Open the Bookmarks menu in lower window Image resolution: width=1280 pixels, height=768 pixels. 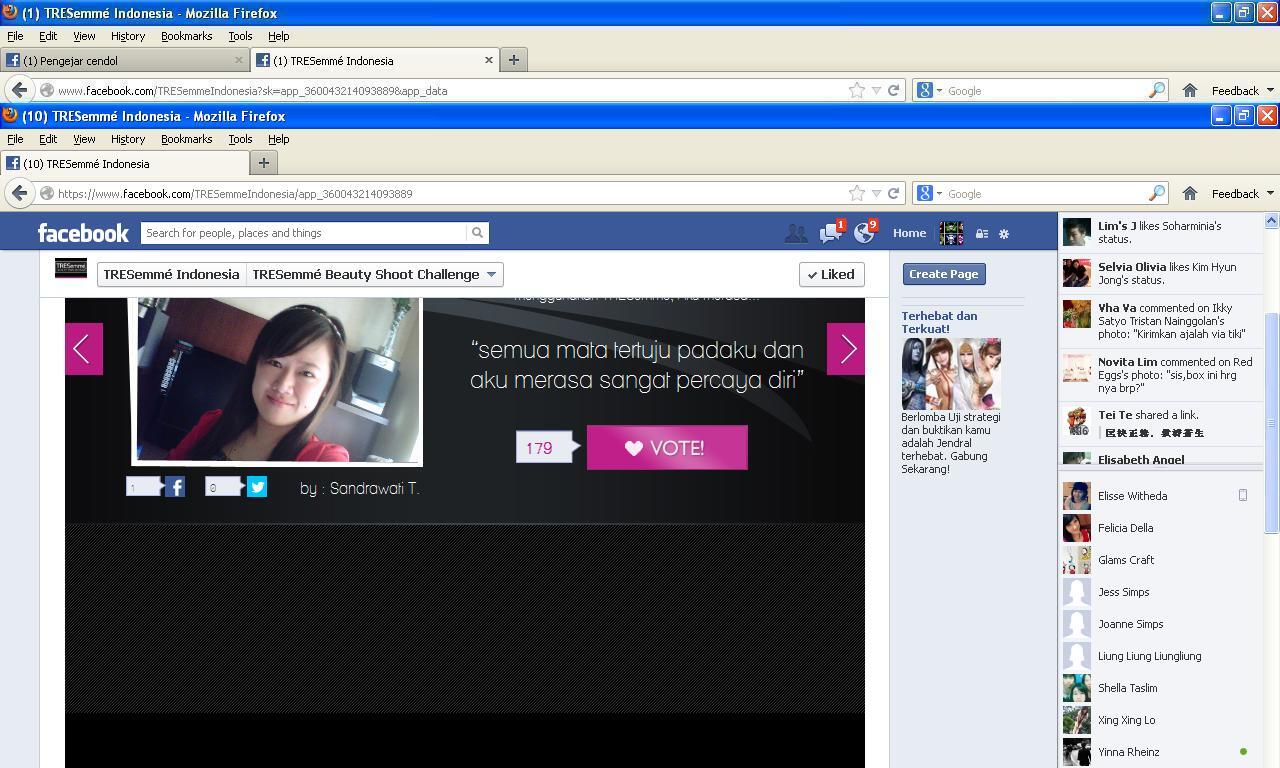(186, 139)
